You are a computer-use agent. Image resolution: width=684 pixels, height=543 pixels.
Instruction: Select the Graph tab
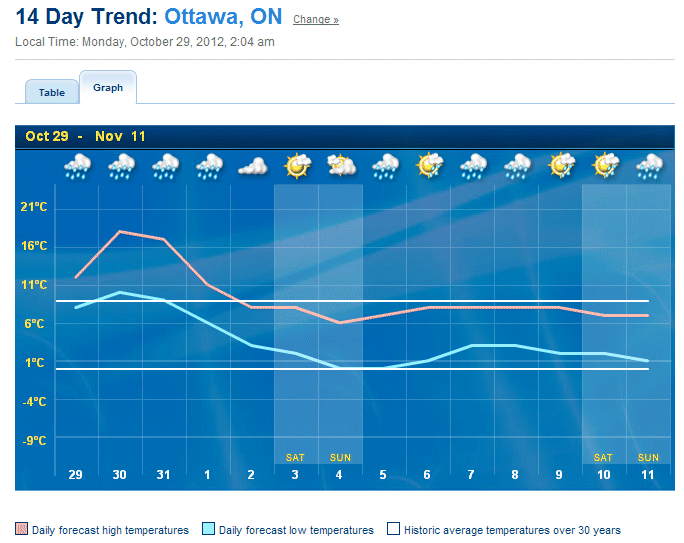pos(108,88)
